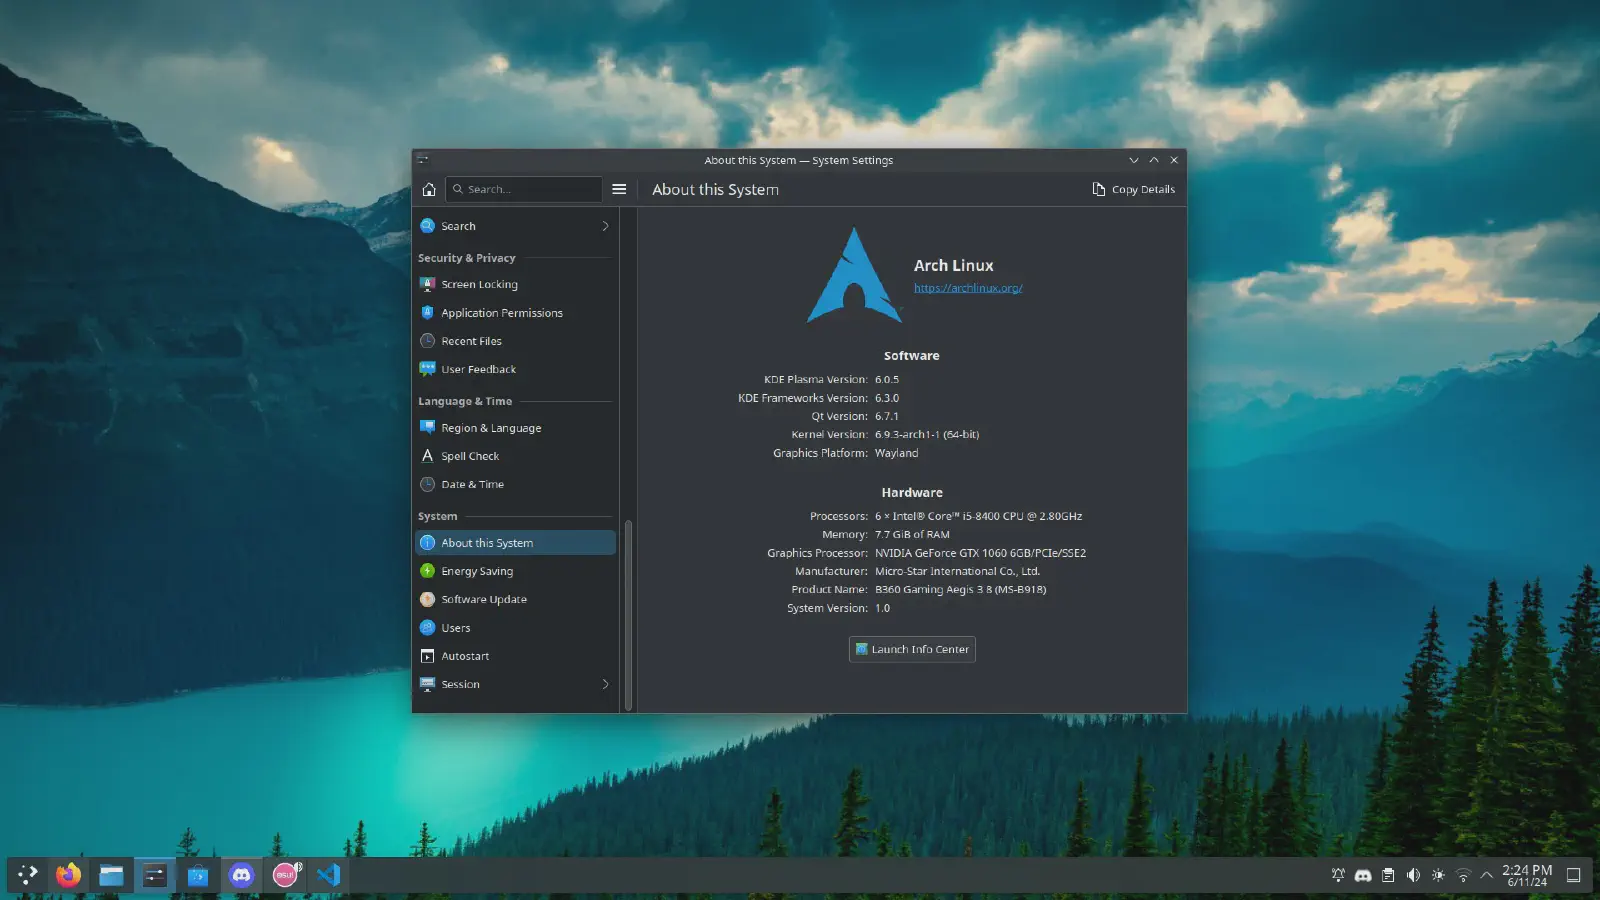Click Show Desktop button on panel

pos(1573,875)
